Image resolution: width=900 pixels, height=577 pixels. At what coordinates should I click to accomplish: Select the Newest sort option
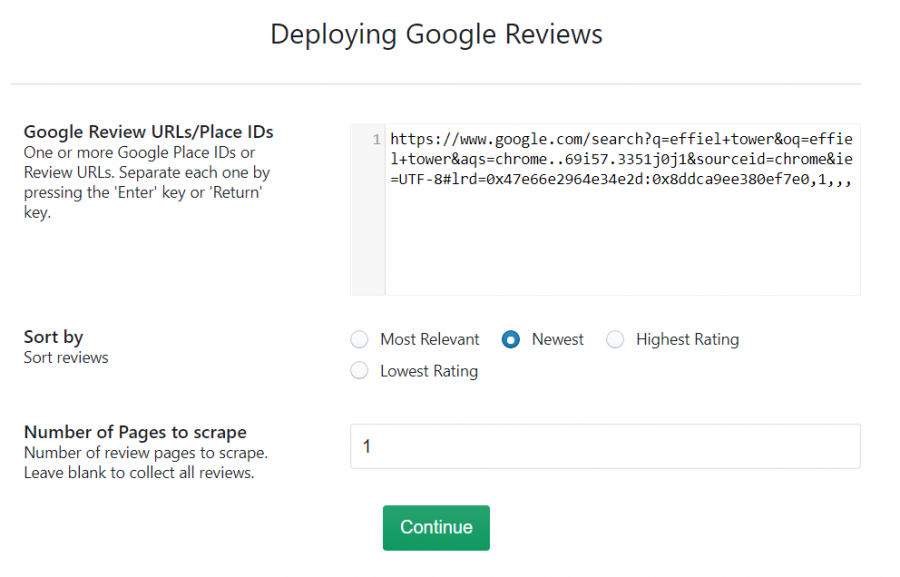click(510, 339)
